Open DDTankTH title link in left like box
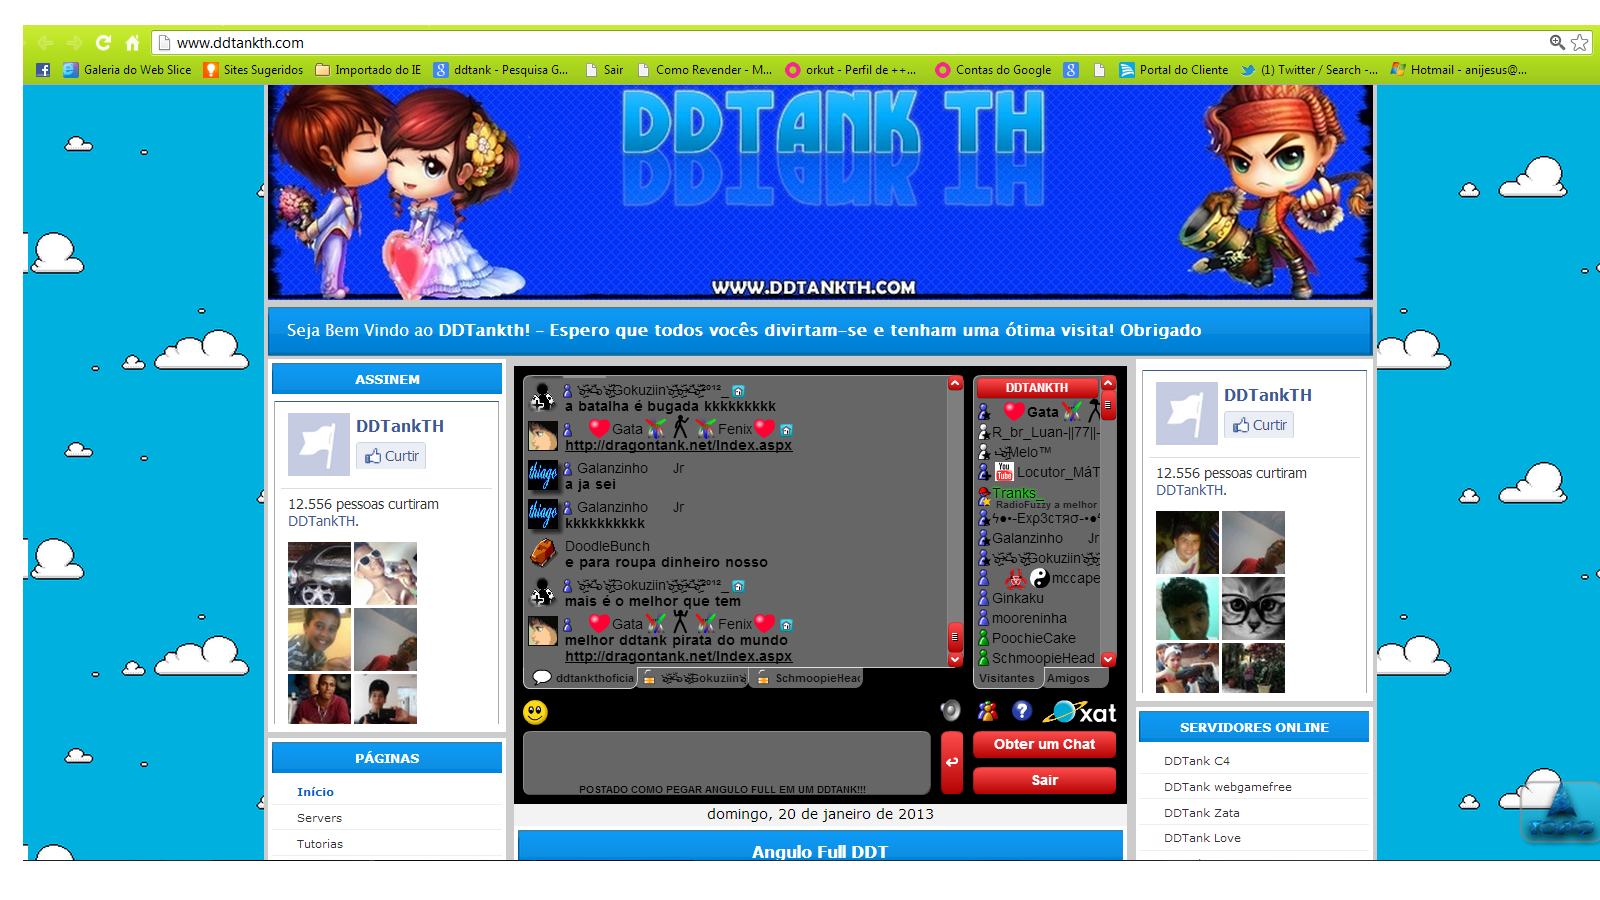Image resolution: width=1600 pixels, height=900 pixels. pyautogui.click(x=400, y=426)
